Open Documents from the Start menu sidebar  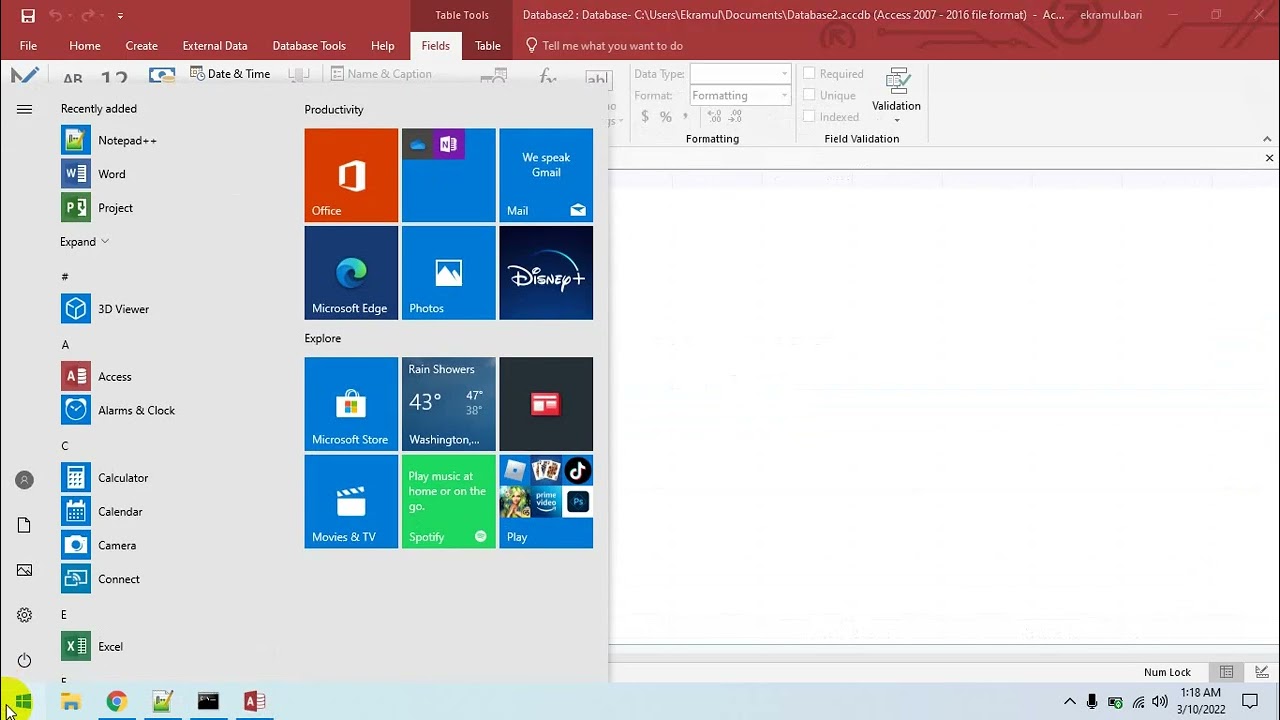pyautogui.click(x=24, y=525)
